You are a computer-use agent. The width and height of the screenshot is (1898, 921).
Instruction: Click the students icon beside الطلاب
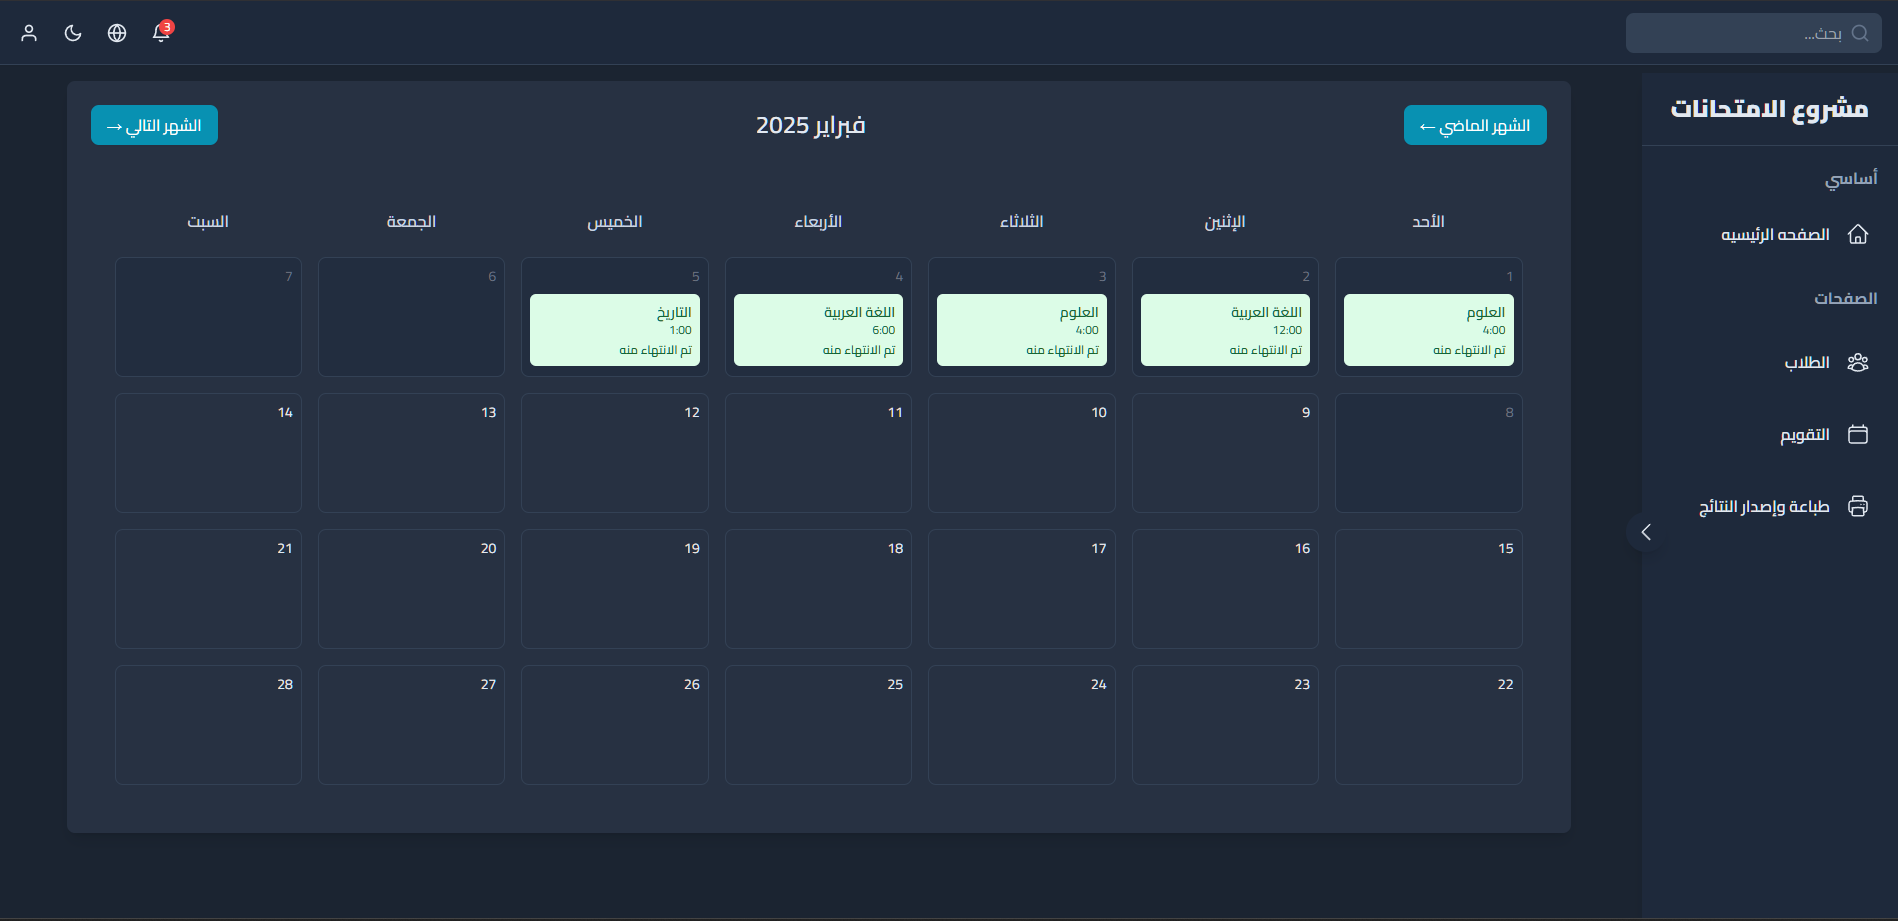click(x=1859, y=362)
